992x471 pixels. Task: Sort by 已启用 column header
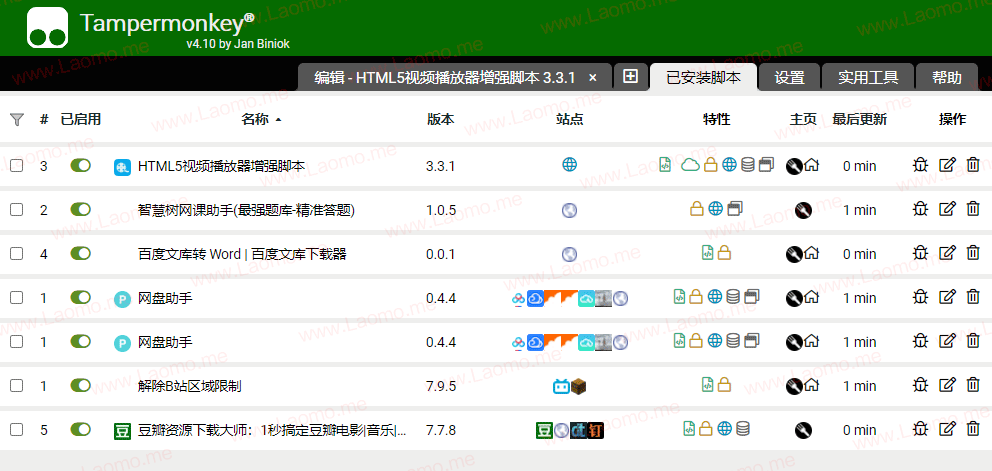(x=80, y=120)
